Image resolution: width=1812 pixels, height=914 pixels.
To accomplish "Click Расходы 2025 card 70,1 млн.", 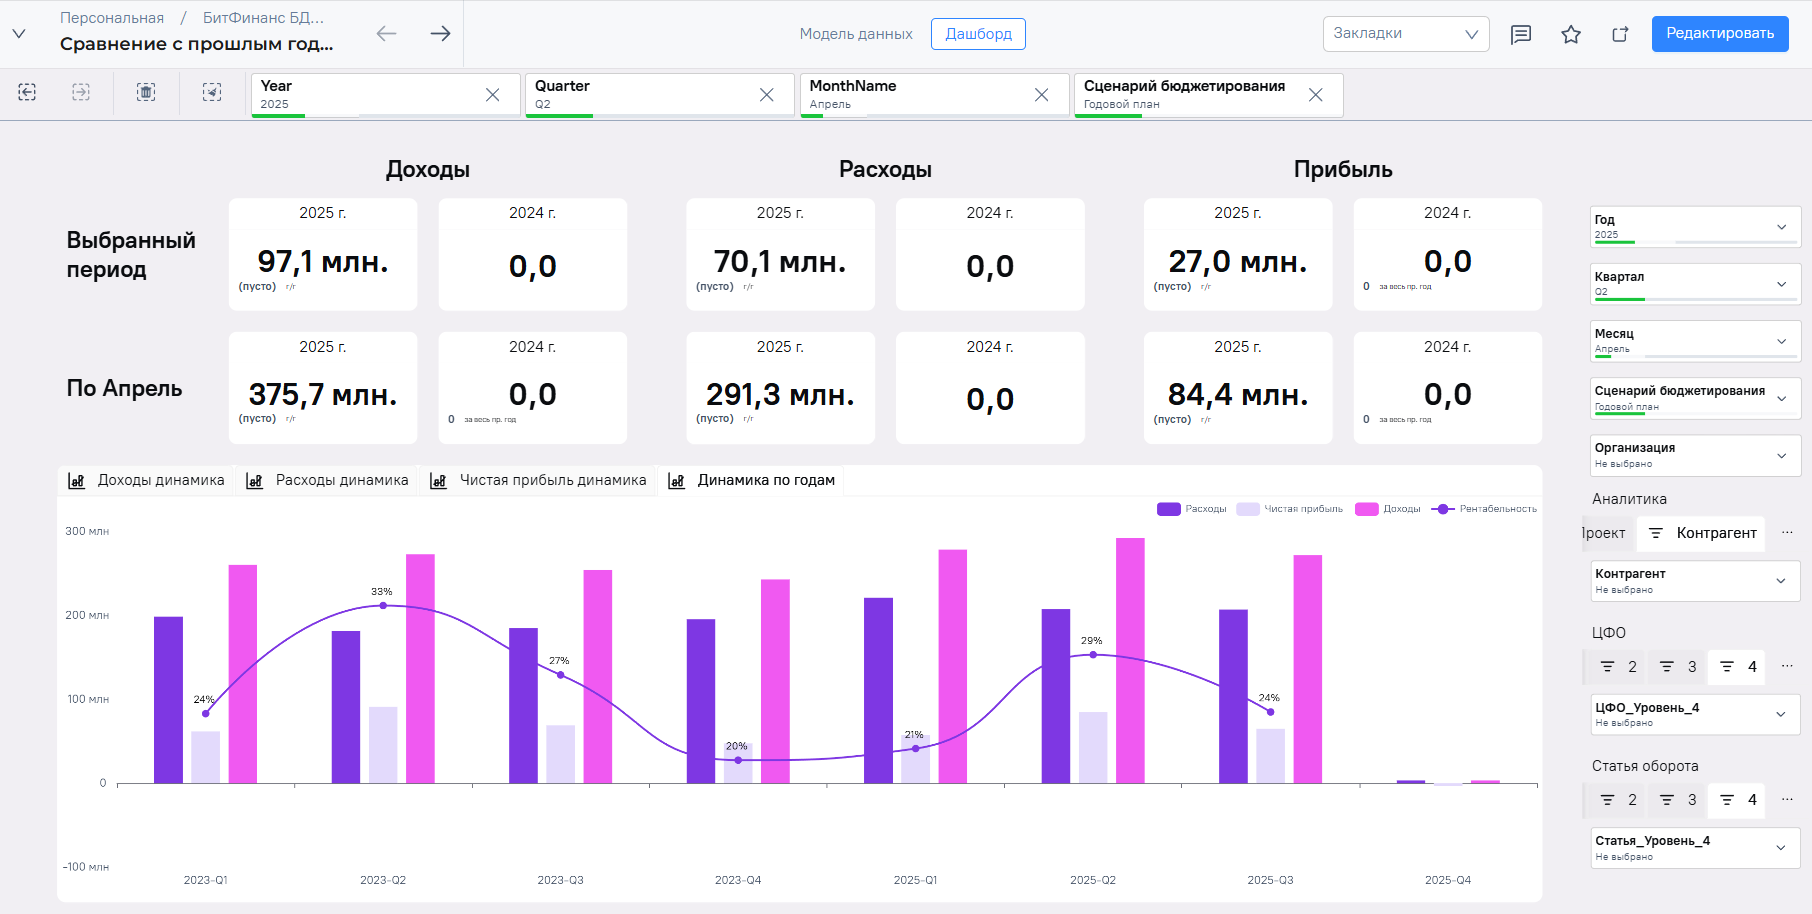I will pos(780,255).
